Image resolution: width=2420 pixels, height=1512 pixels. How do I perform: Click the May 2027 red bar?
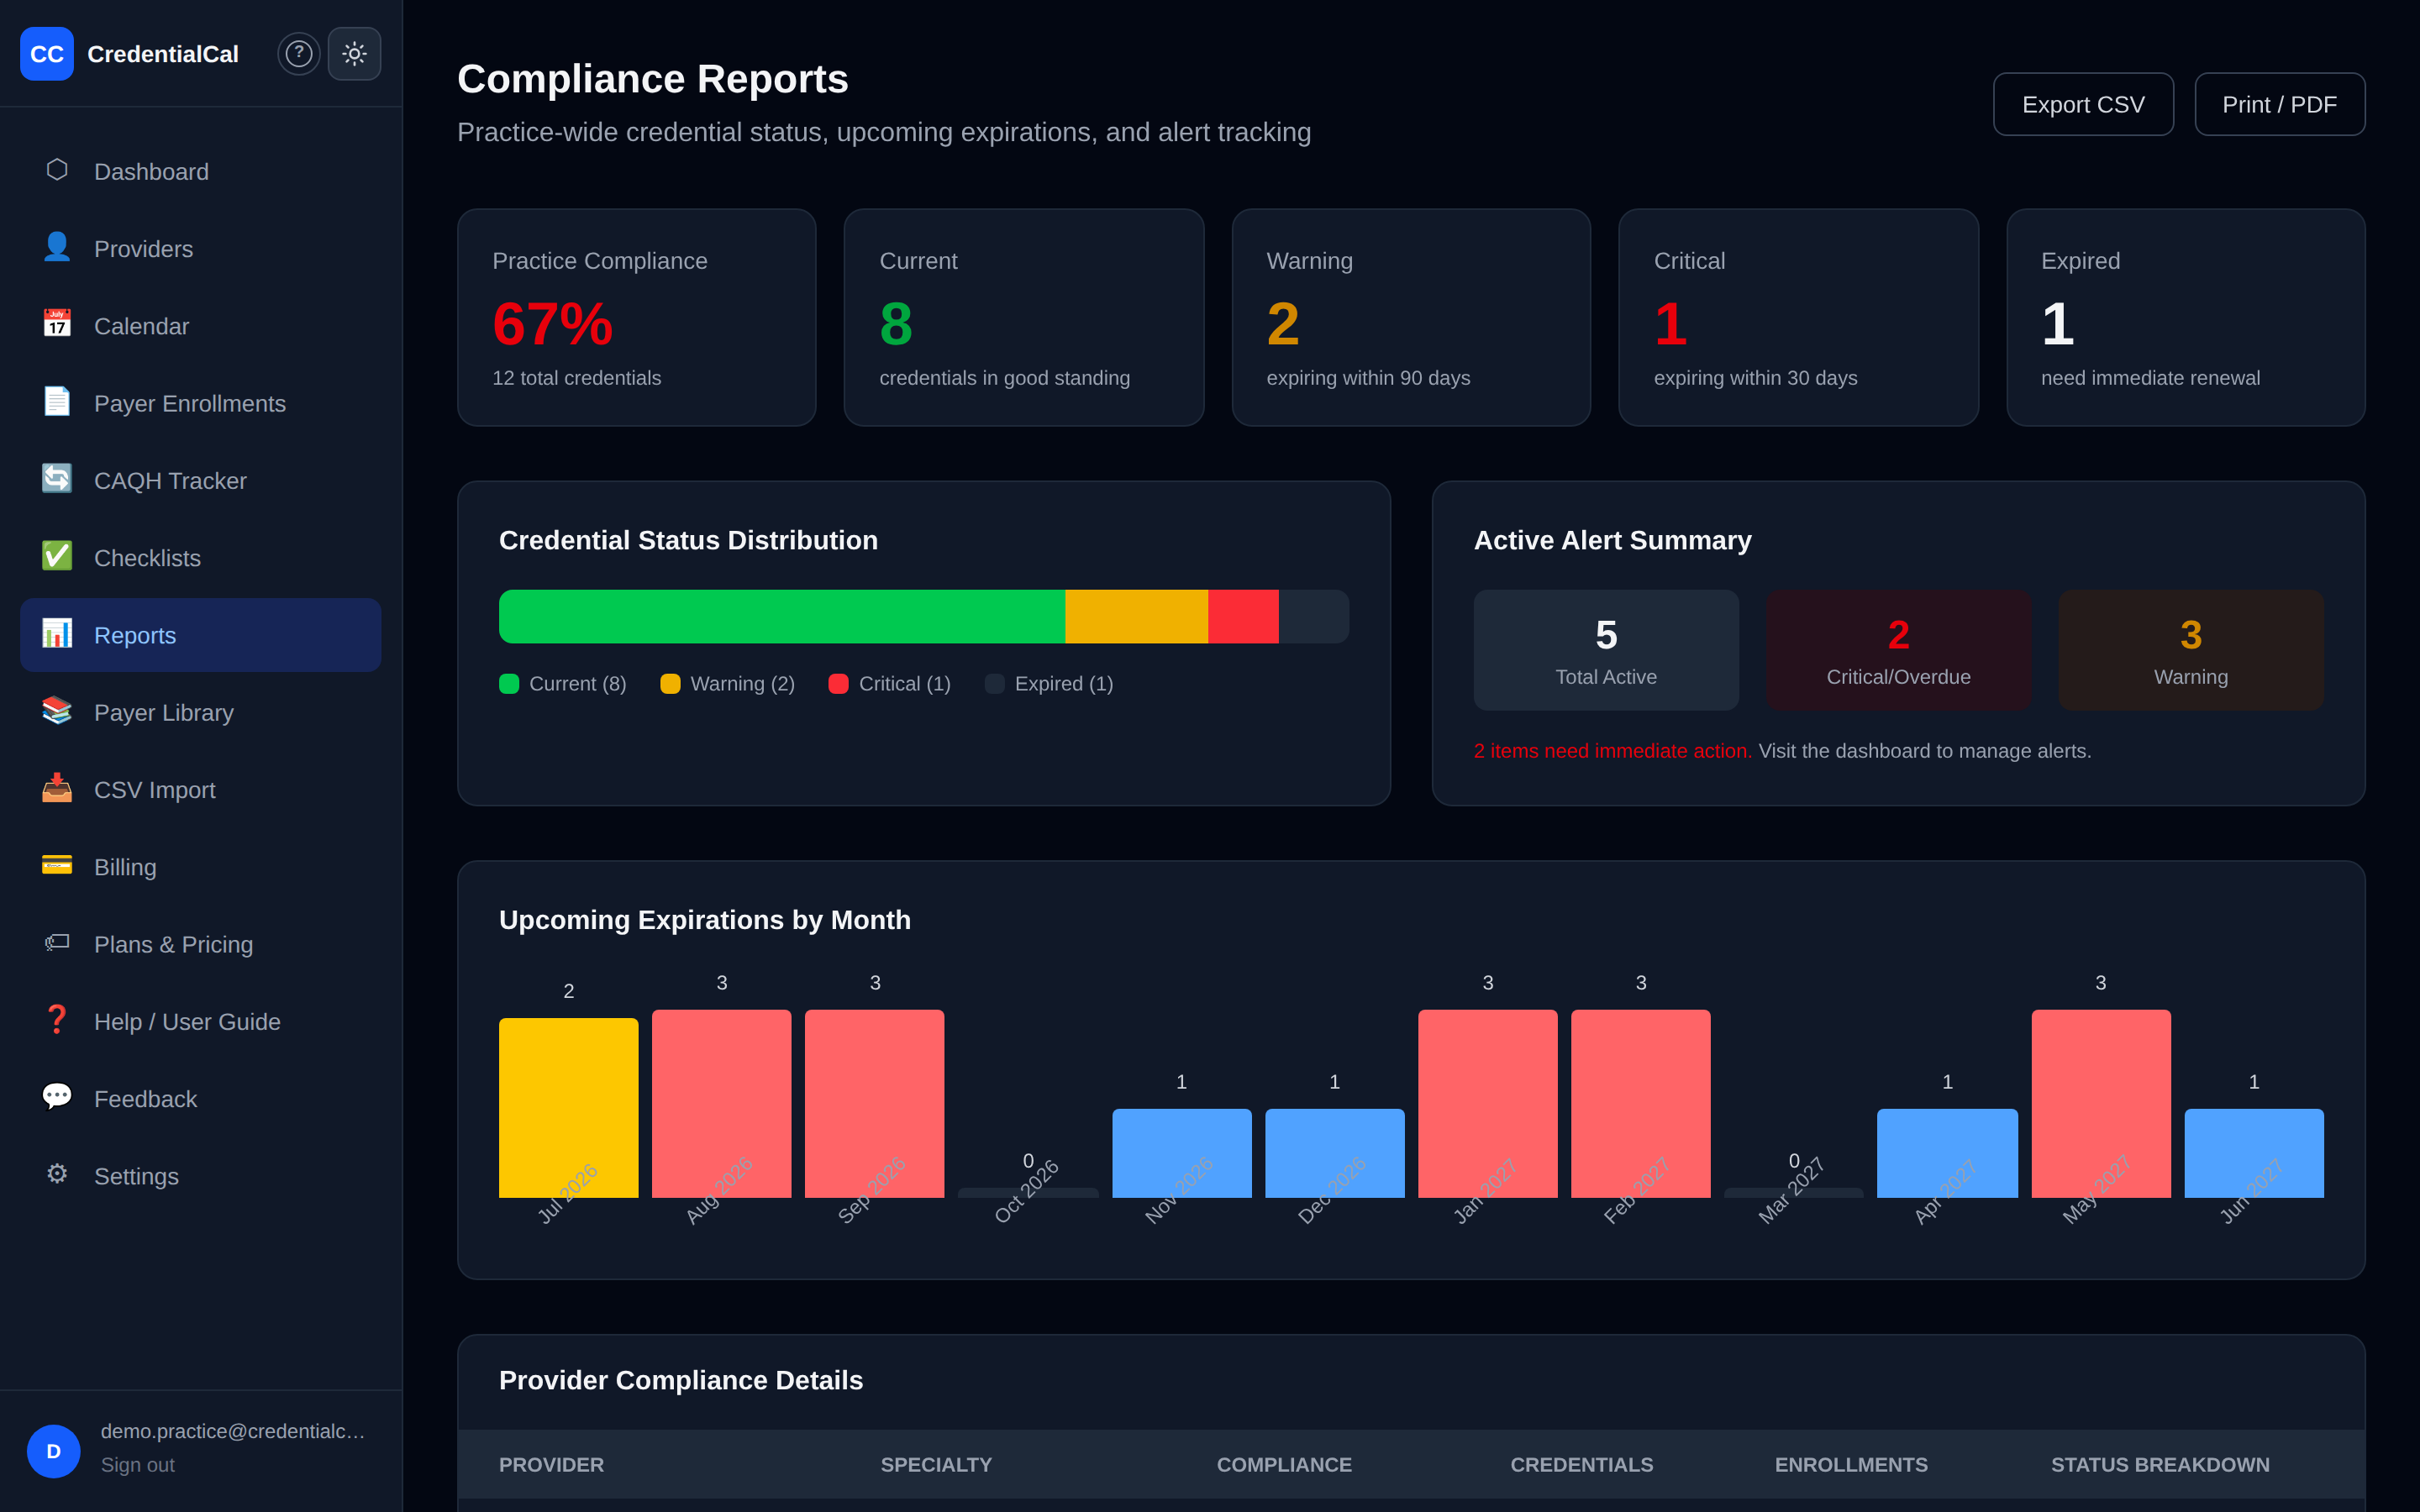[x=2101, y=1104]
